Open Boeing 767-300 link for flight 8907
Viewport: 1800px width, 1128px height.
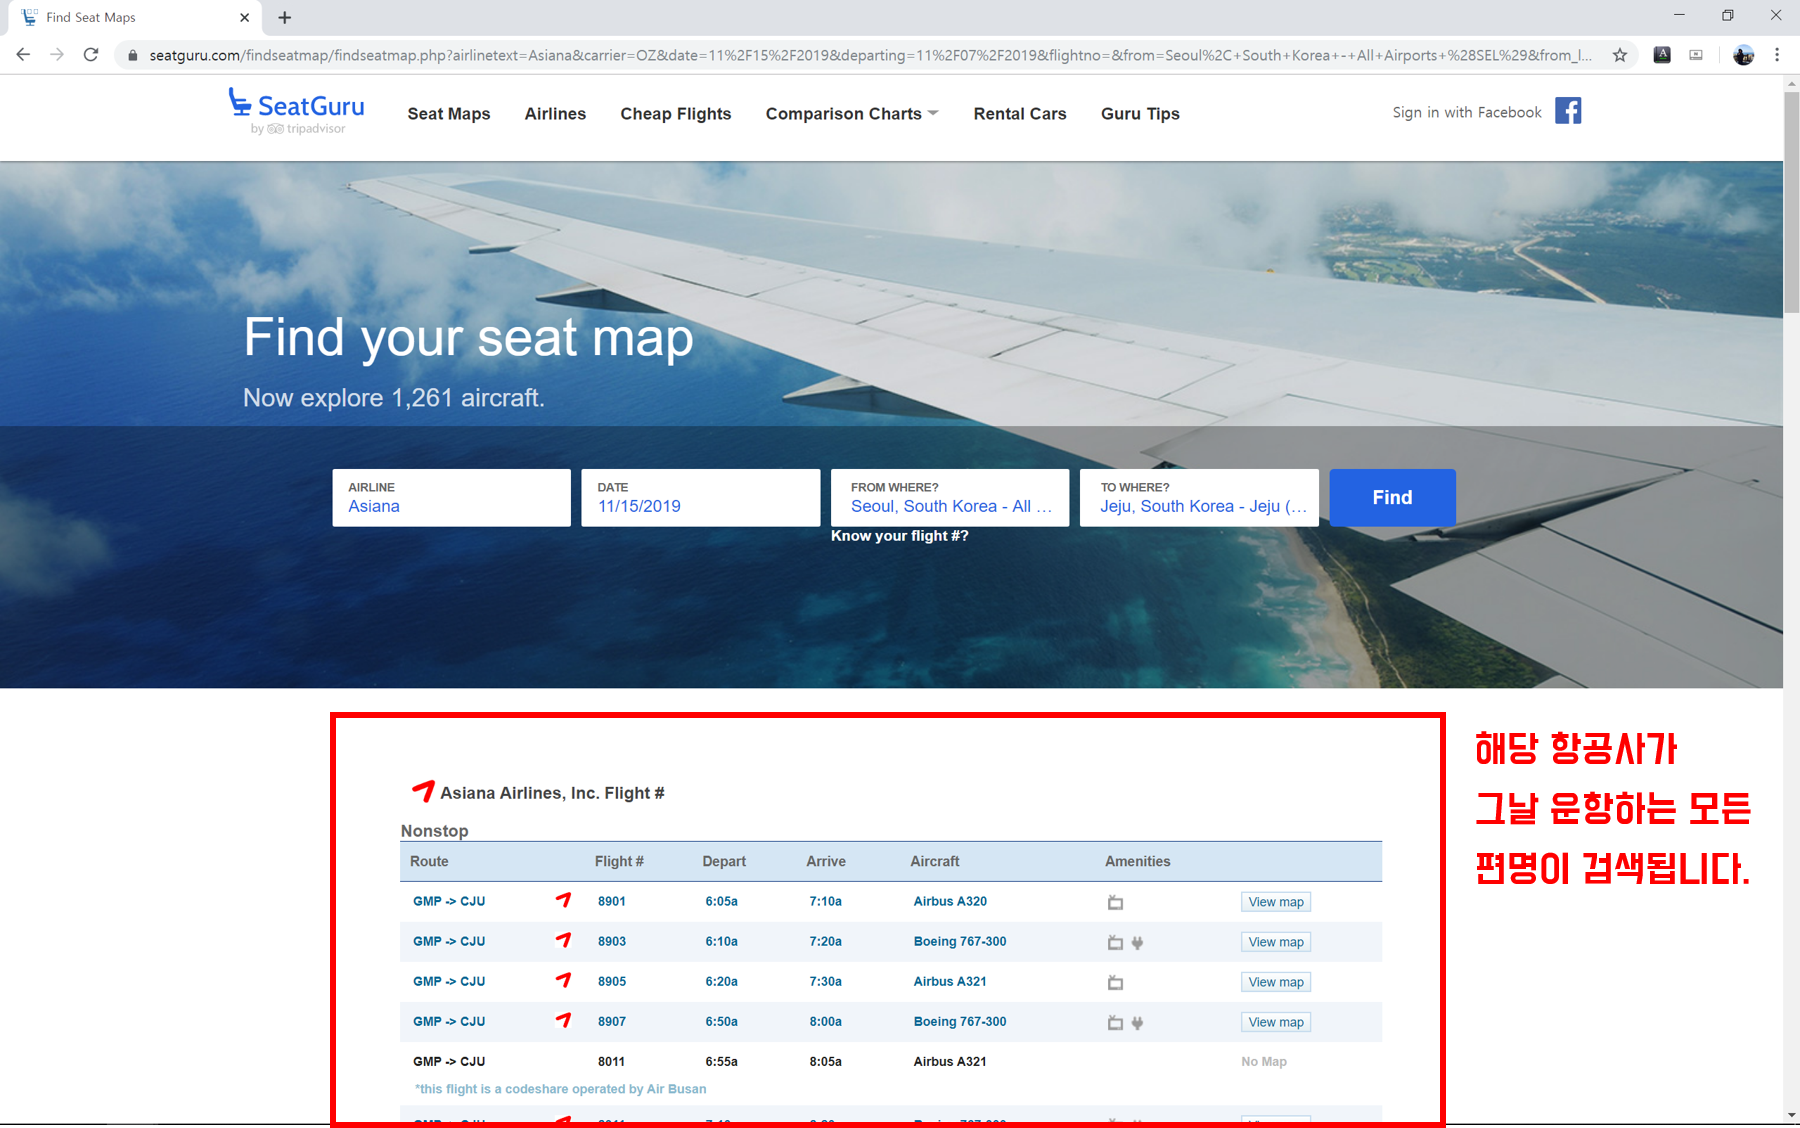(960, 1021)
